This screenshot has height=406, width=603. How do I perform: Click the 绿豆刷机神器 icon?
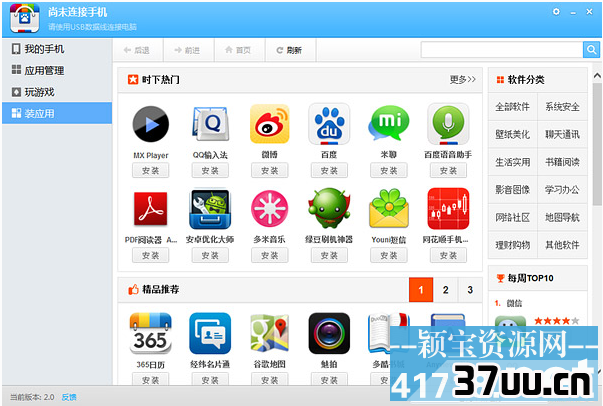coord(329,208)
